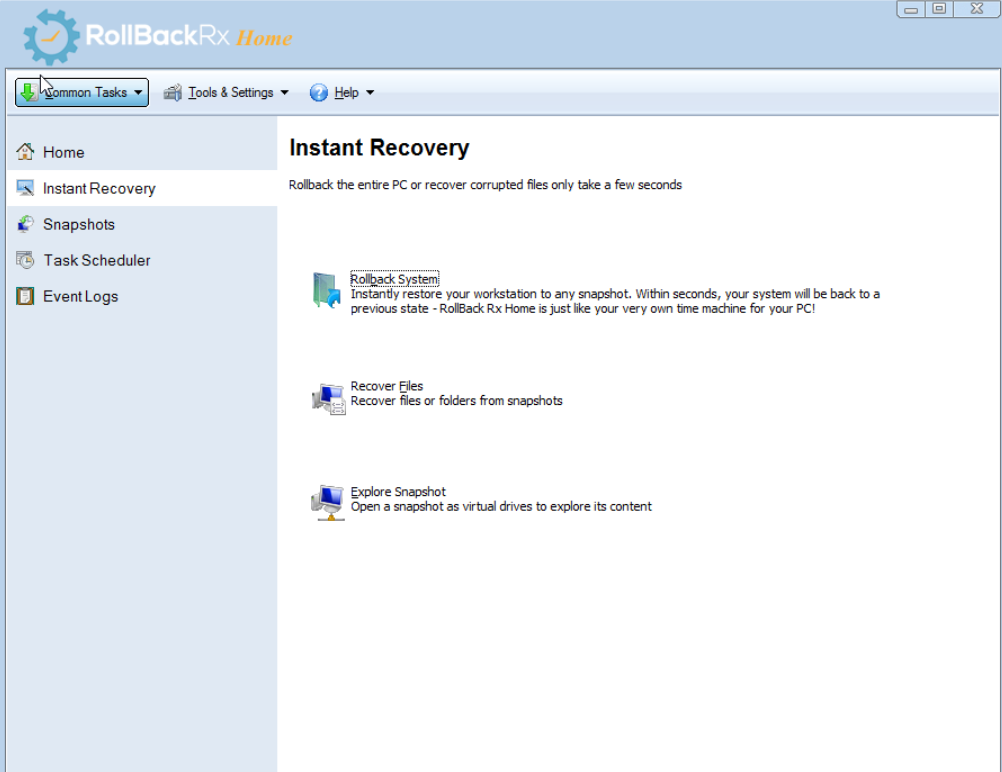Maximize the RollBack Rx window
Screen dimensions: 1002x772
pyautogui.click(x=939, y=9)
